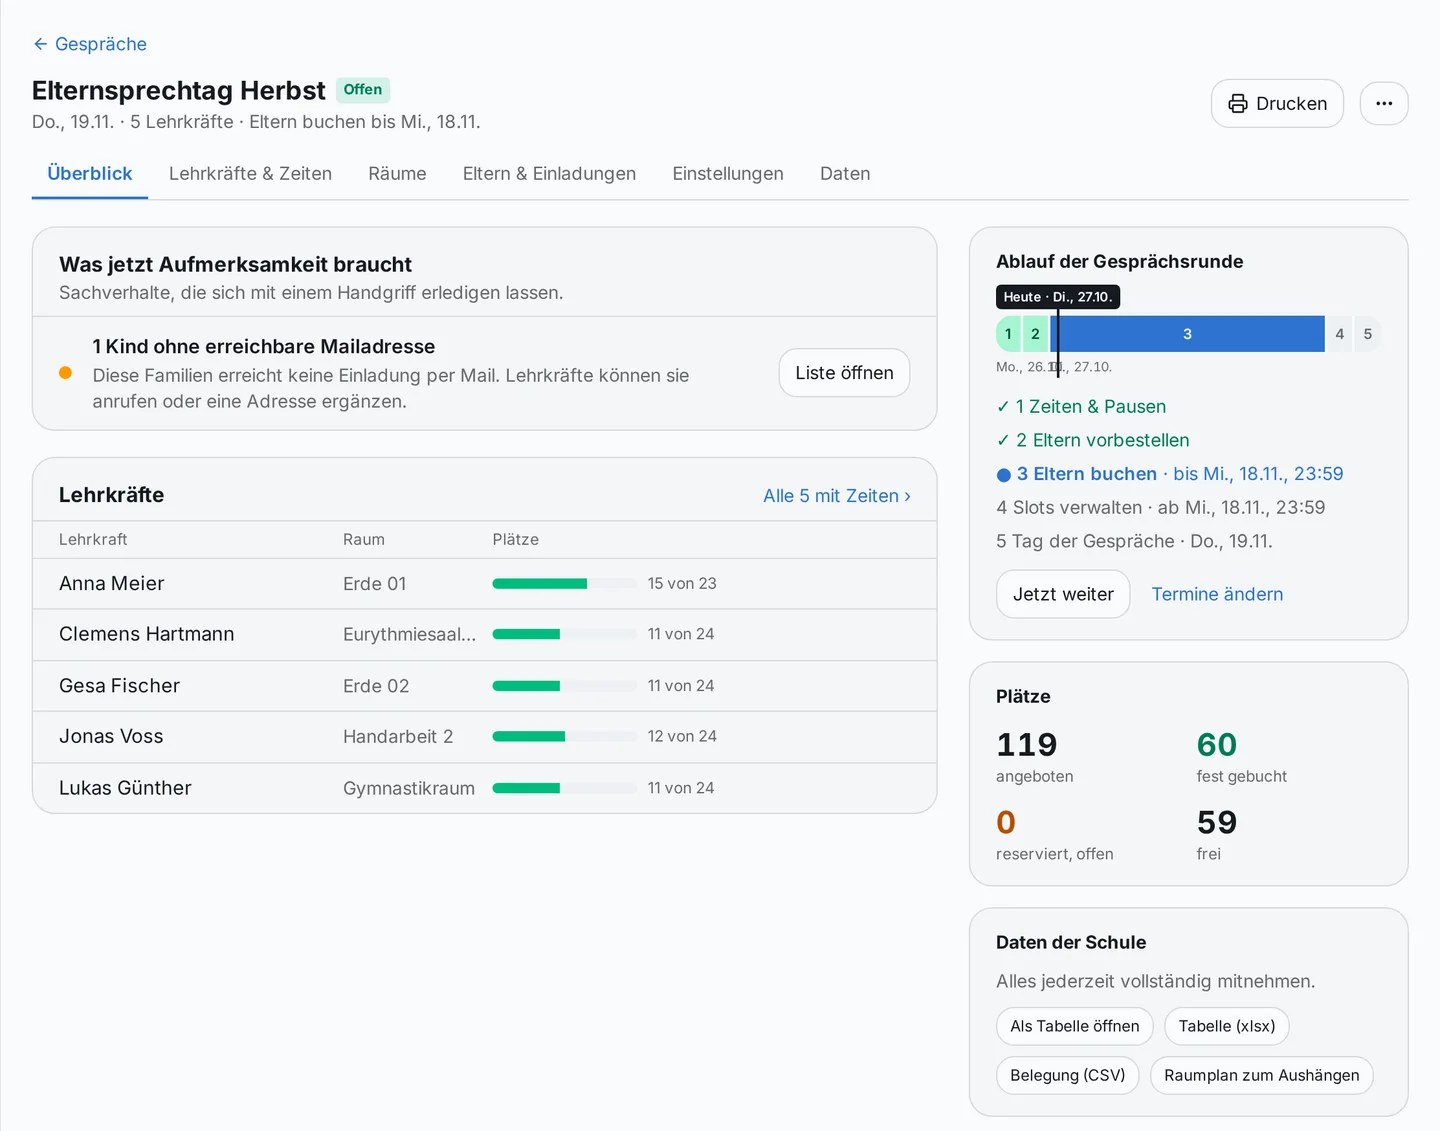Select phase 3 blue timeline segment
This screenshot has width=1440, height=1131.
click(x=1188, y=334)
